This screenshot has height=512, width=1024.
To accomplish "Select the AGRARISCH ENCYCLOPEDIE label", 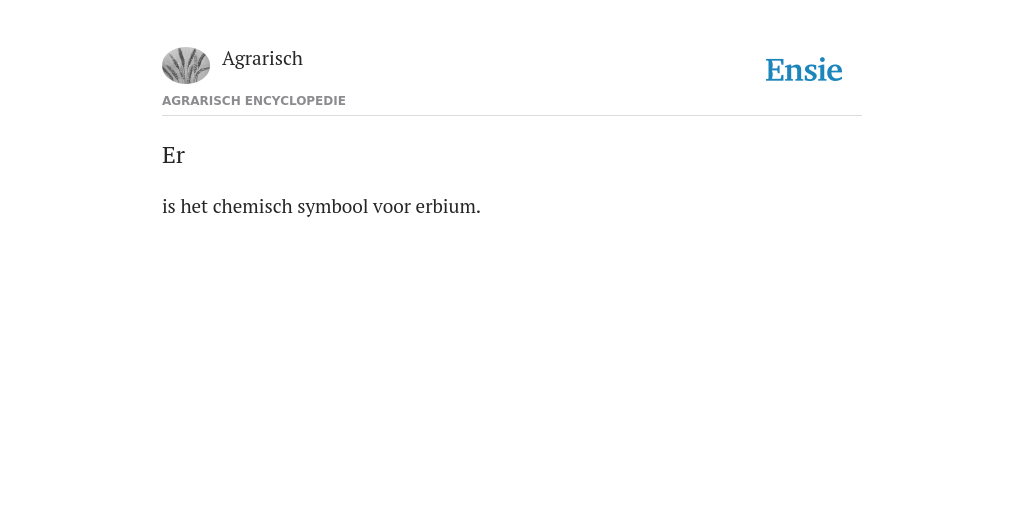I will point(253,101).
